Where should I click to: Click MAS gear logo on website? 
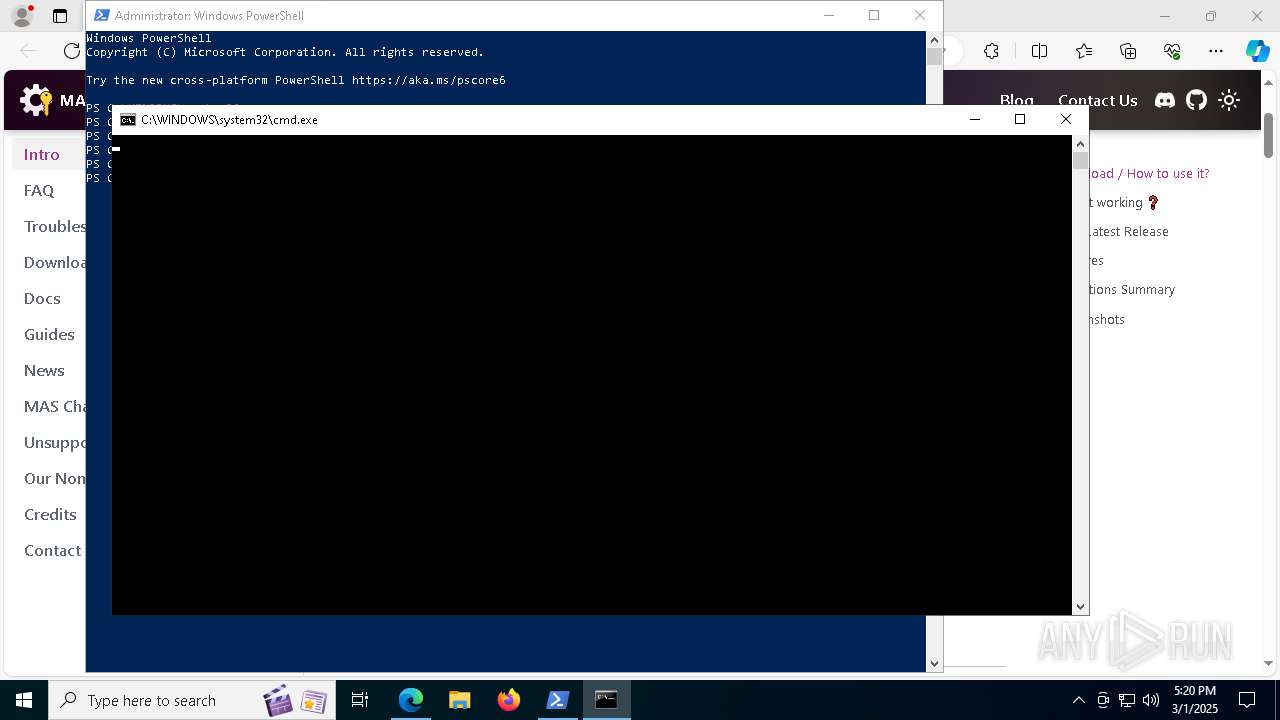[x=36, y=100]
